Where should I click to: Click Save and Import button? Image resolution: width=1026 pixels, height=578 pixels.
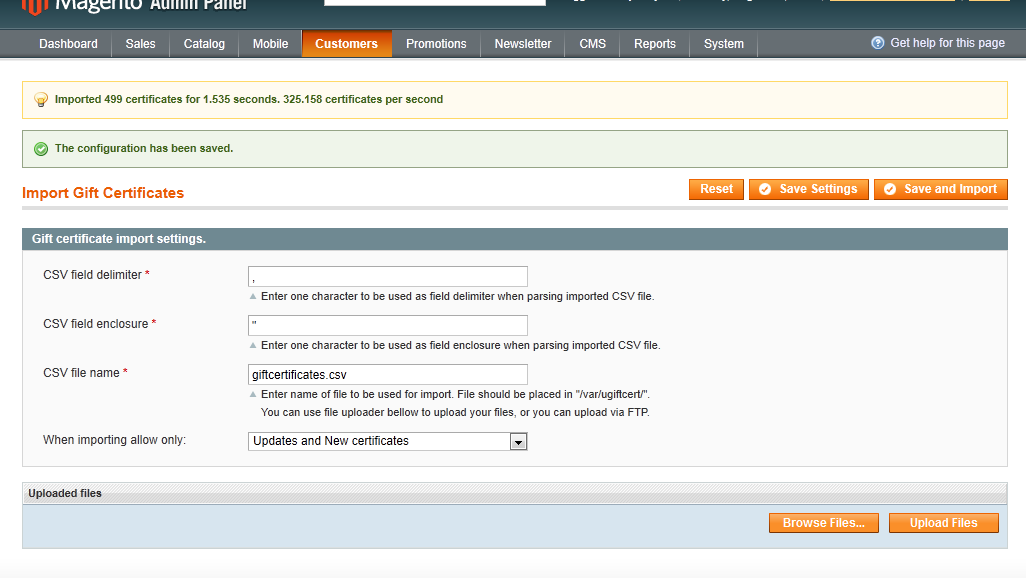tap(940, 189)
